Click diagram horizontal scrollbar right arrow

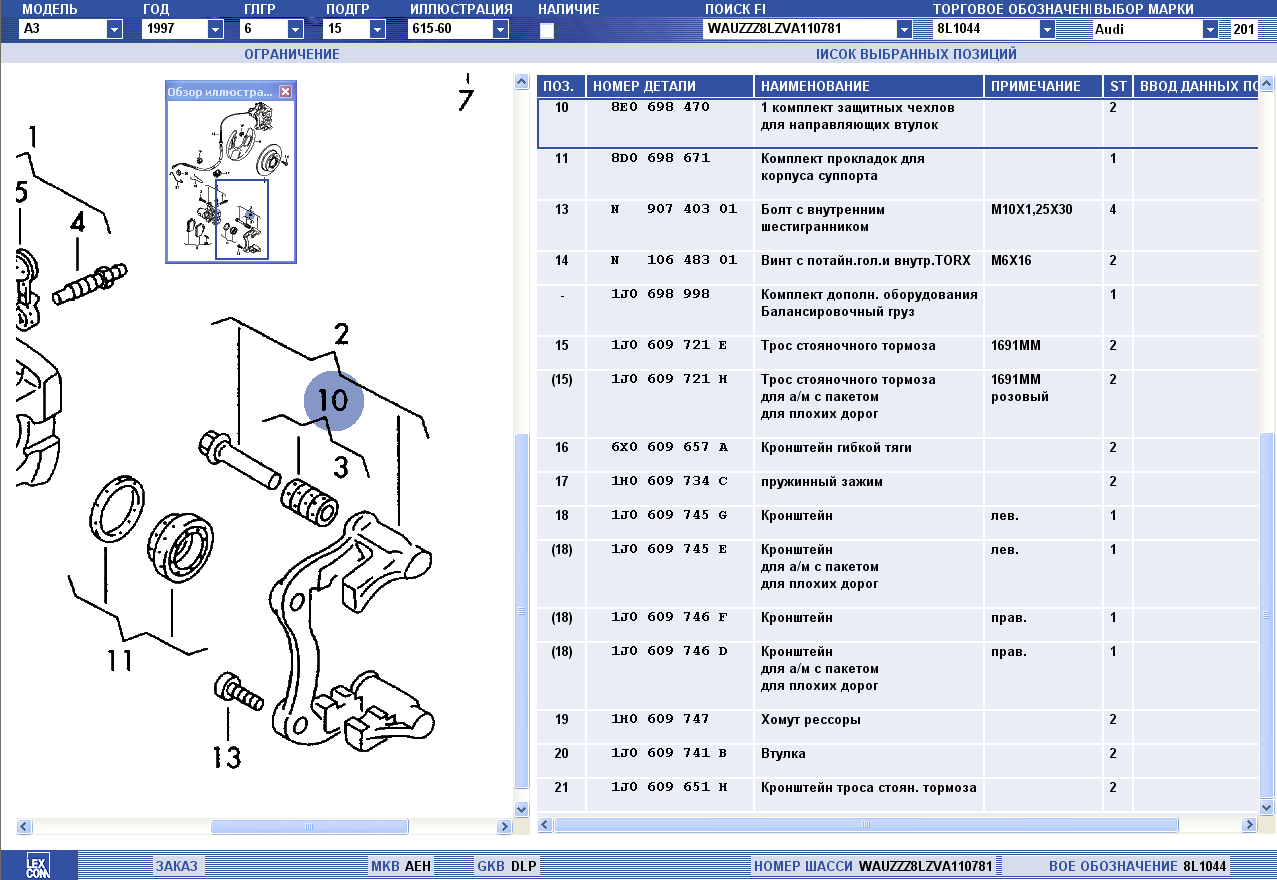(x=504, y=826)
